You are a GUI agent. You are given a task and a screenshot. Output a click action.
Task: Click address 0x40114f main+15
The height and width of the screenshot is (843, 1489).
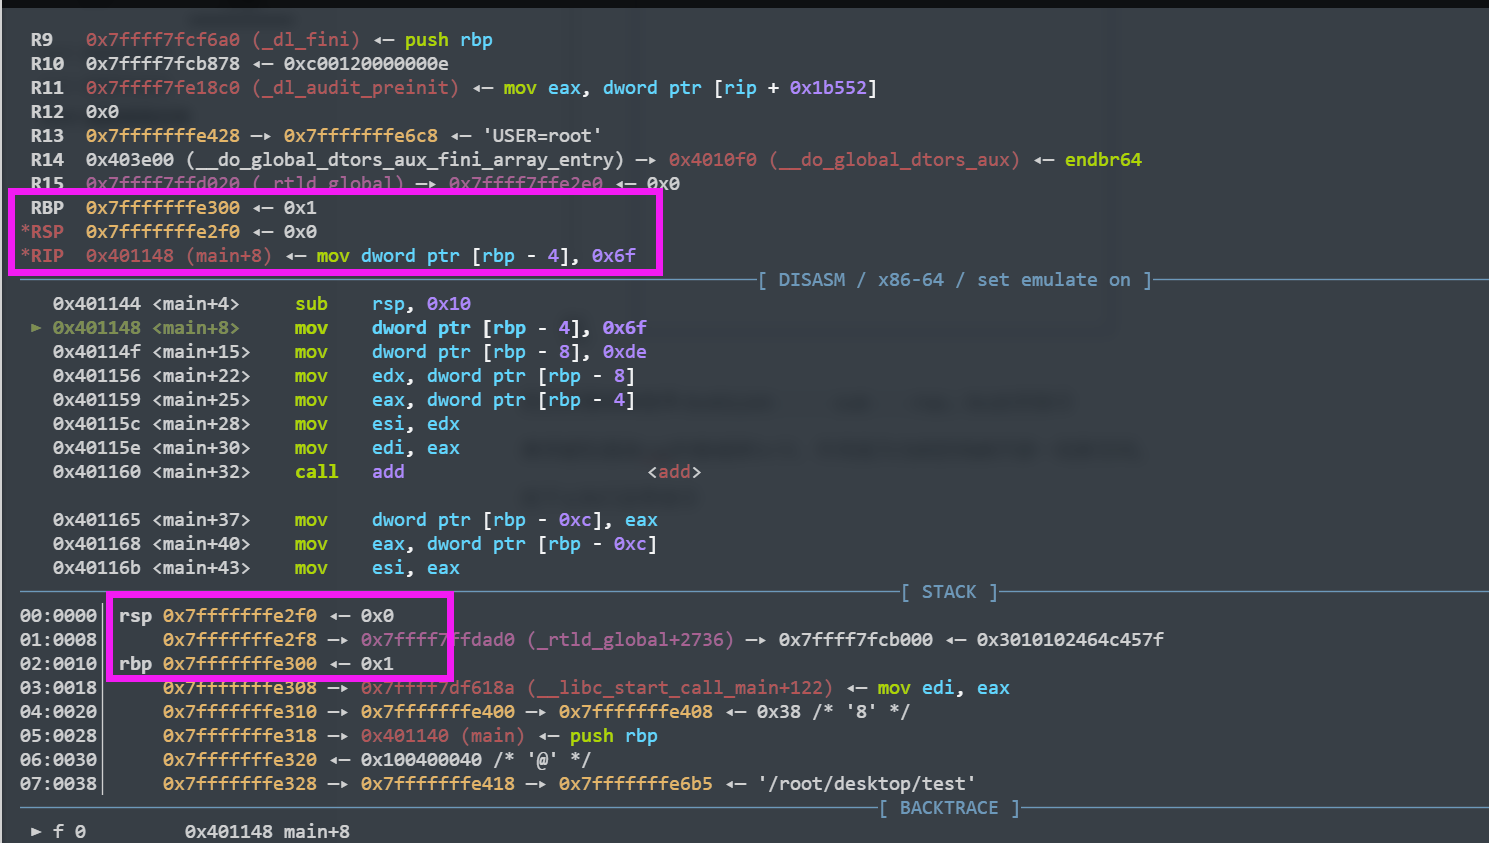pyautogui.click(x=151, y=352)
